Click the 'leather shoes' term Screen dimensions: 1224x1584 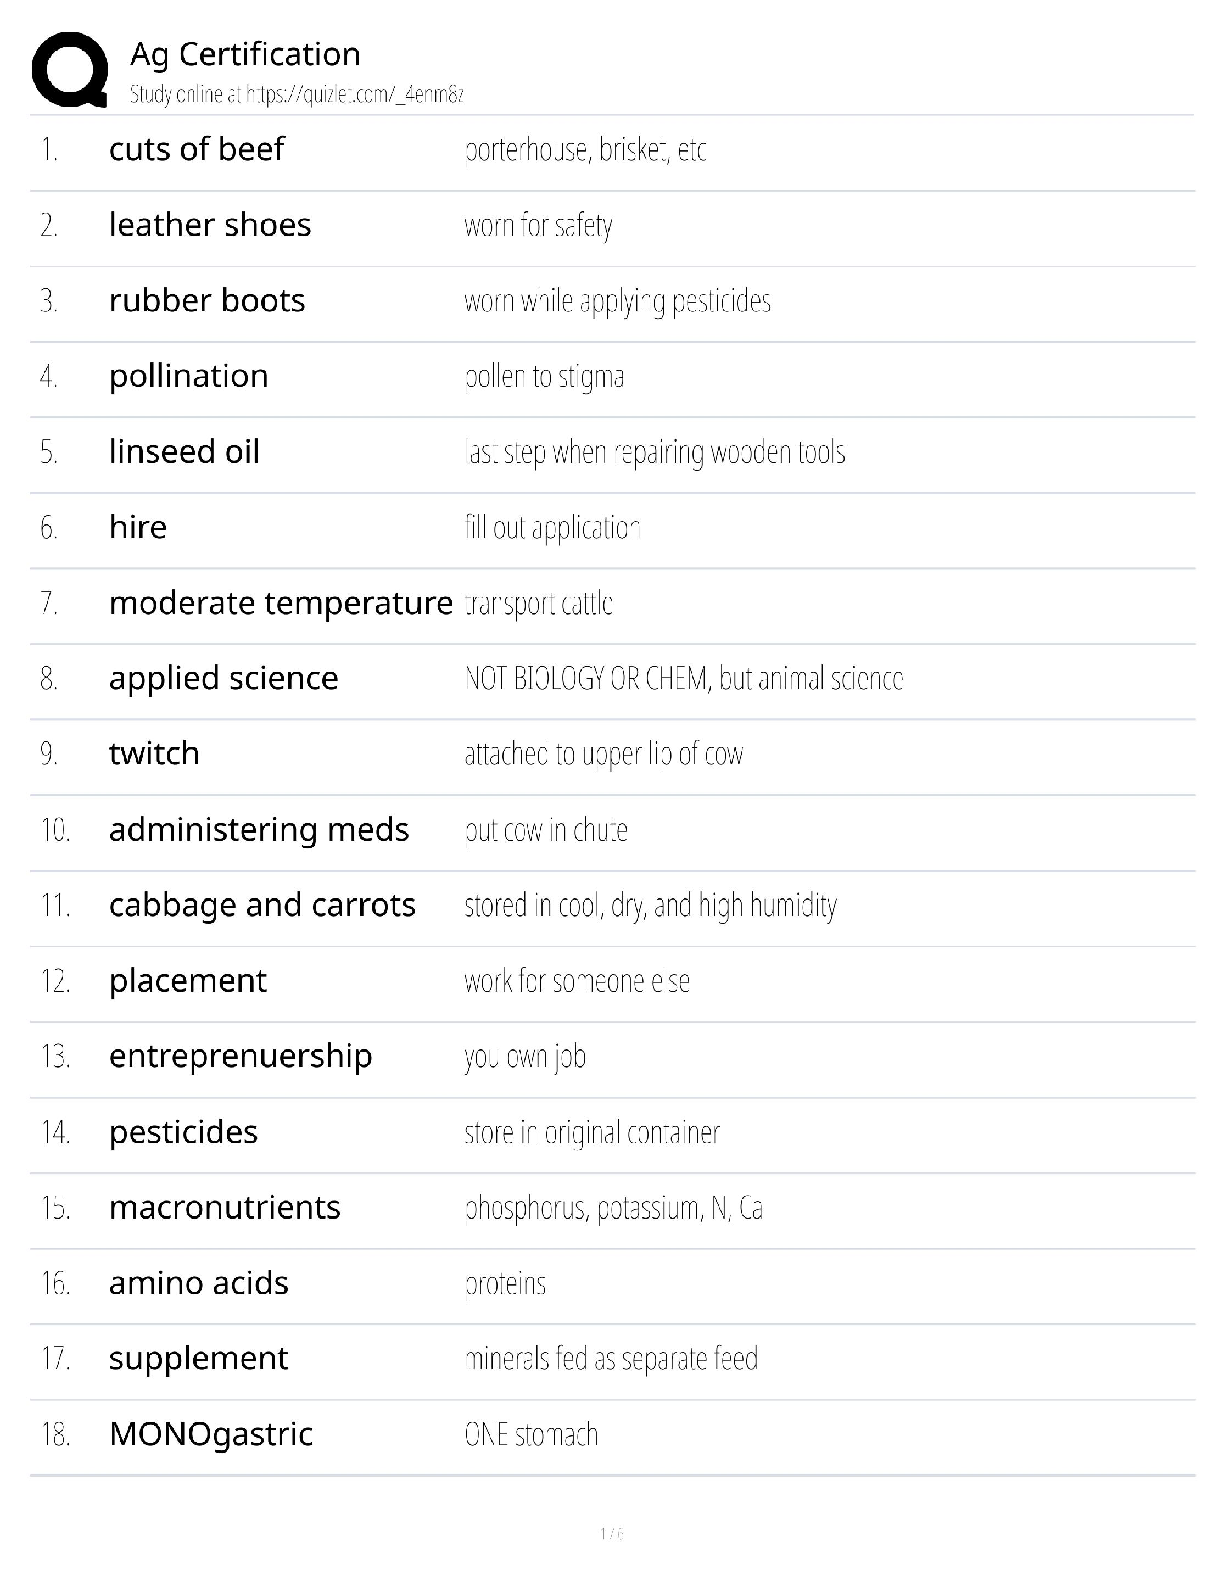click(210, 225)
